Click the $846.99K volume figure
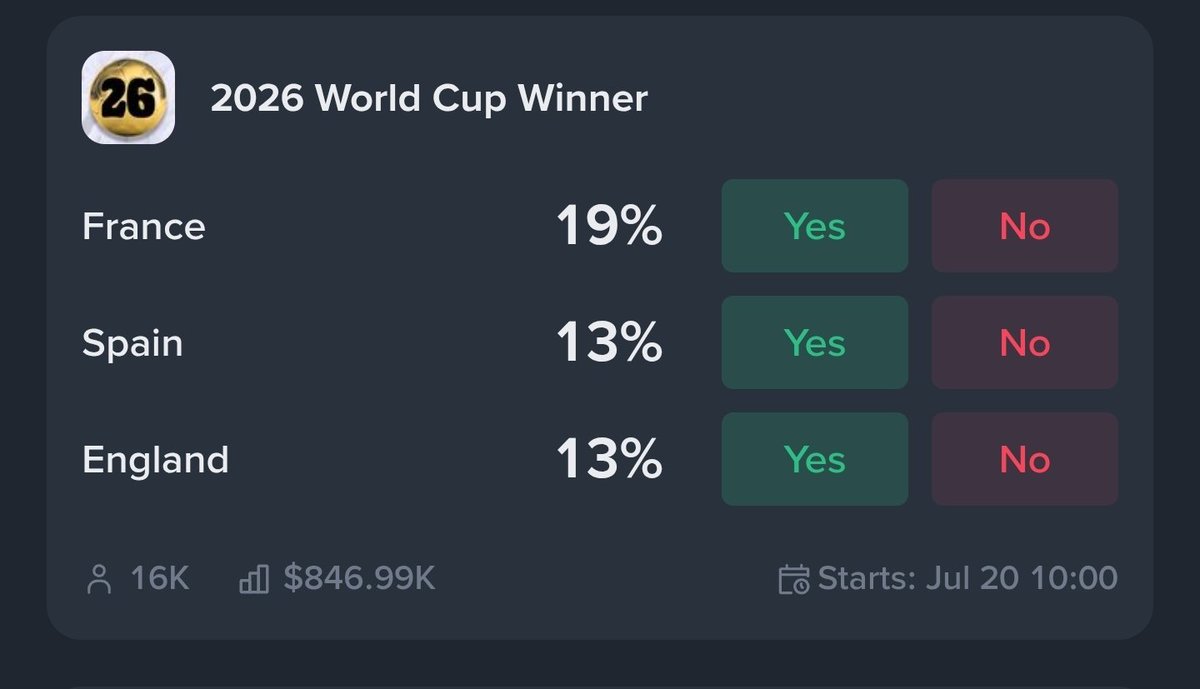1200x689 pixels. 359,579
